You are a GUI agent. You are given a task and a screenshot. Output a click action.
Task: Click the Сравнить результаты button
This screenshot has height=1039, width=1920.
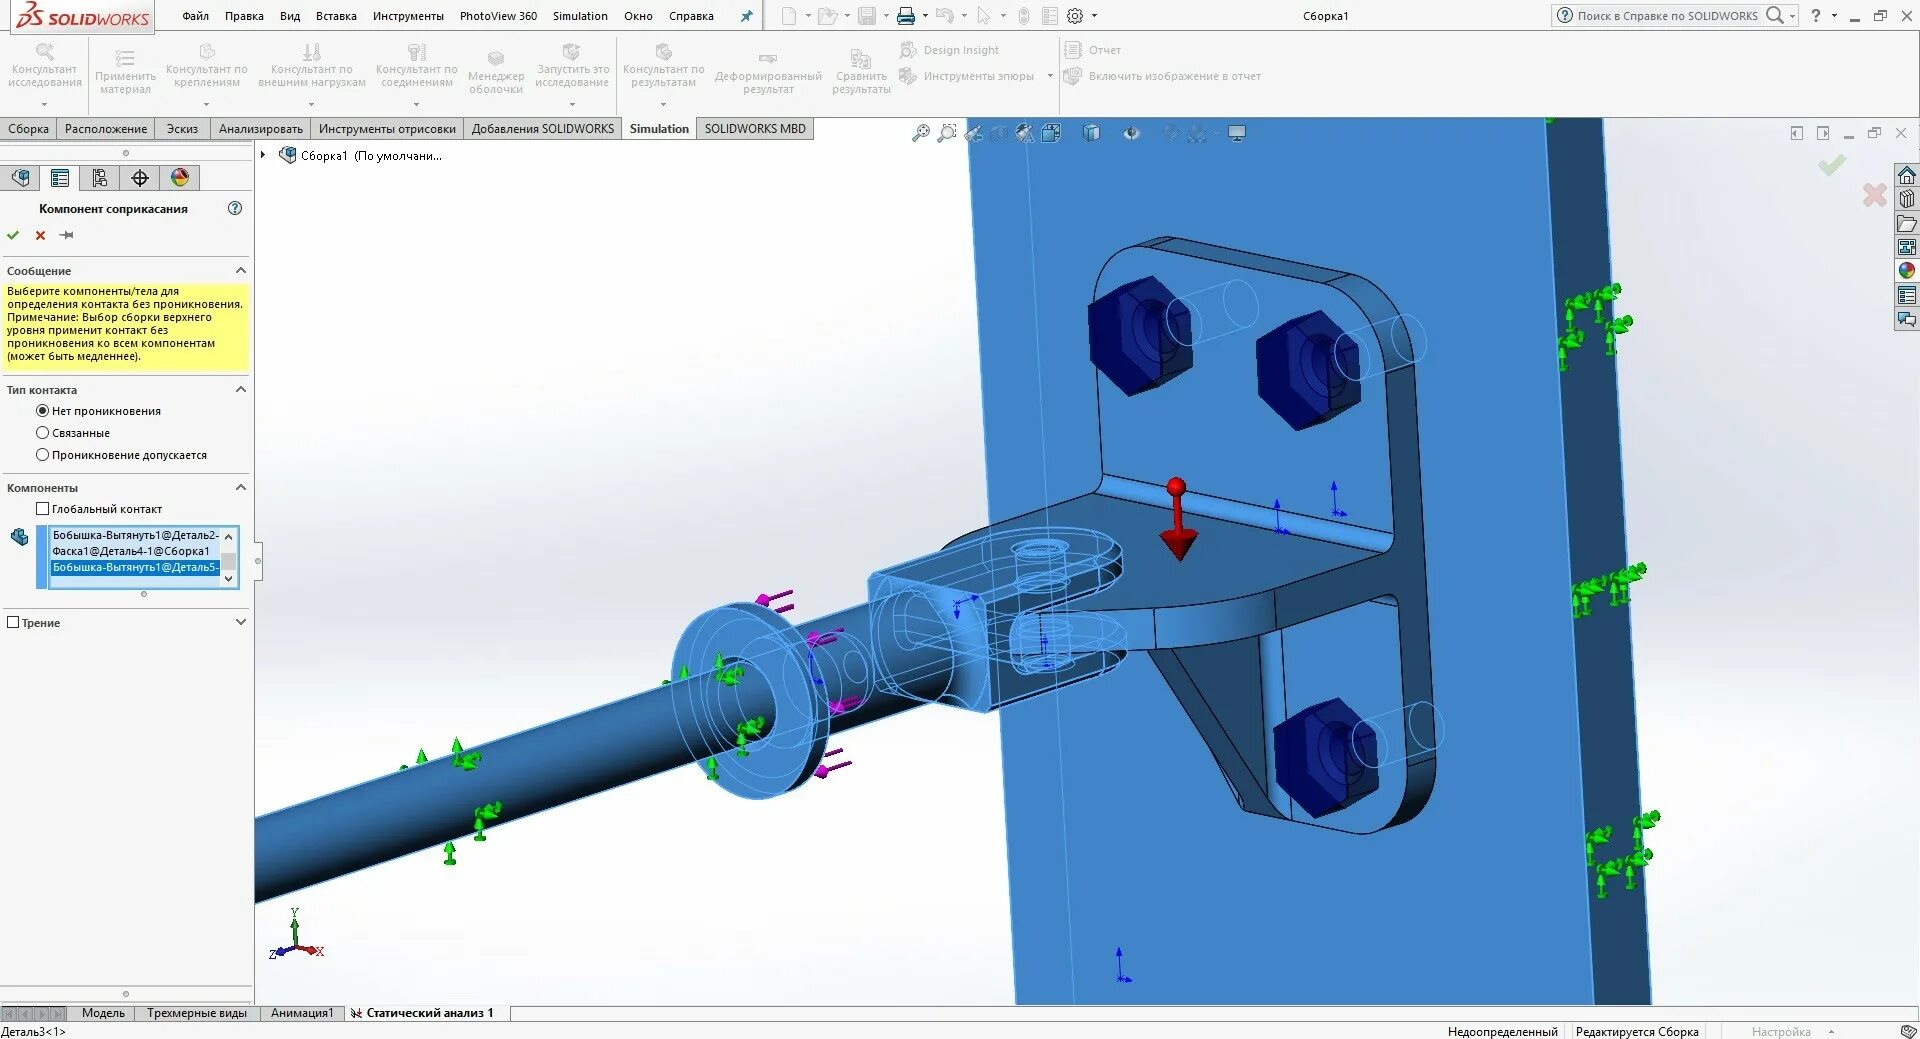click(861, 72)
